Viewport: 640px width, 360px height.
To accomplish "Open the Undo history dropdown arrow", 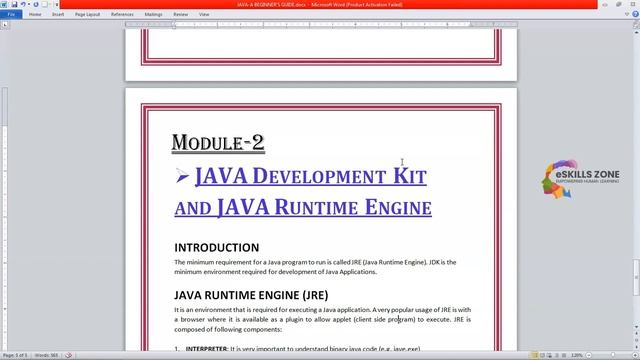I will [29, 4].
